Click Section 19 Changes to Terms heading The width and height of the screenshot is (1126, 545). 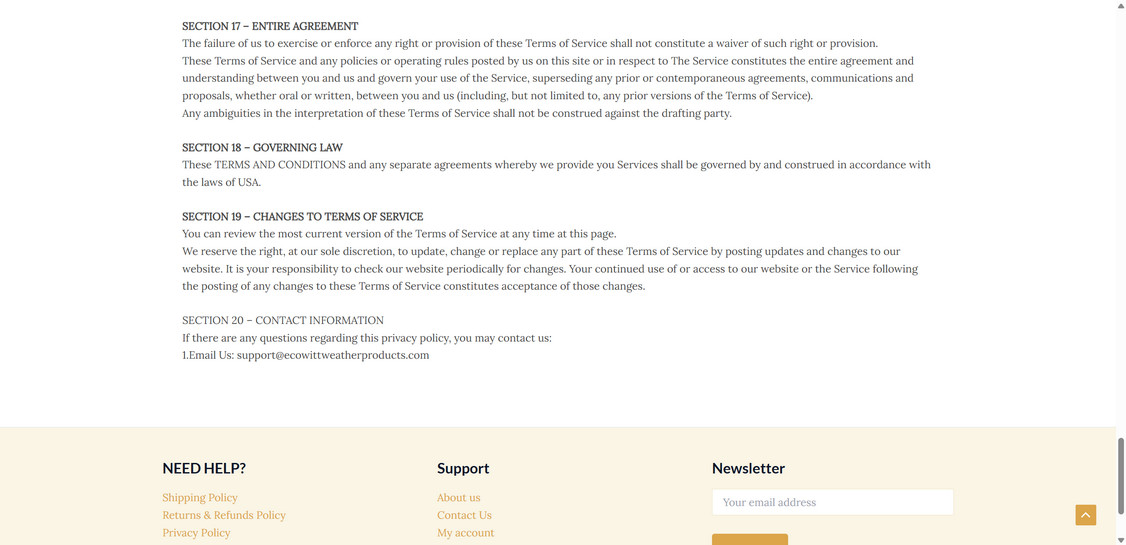coord(302,216)
